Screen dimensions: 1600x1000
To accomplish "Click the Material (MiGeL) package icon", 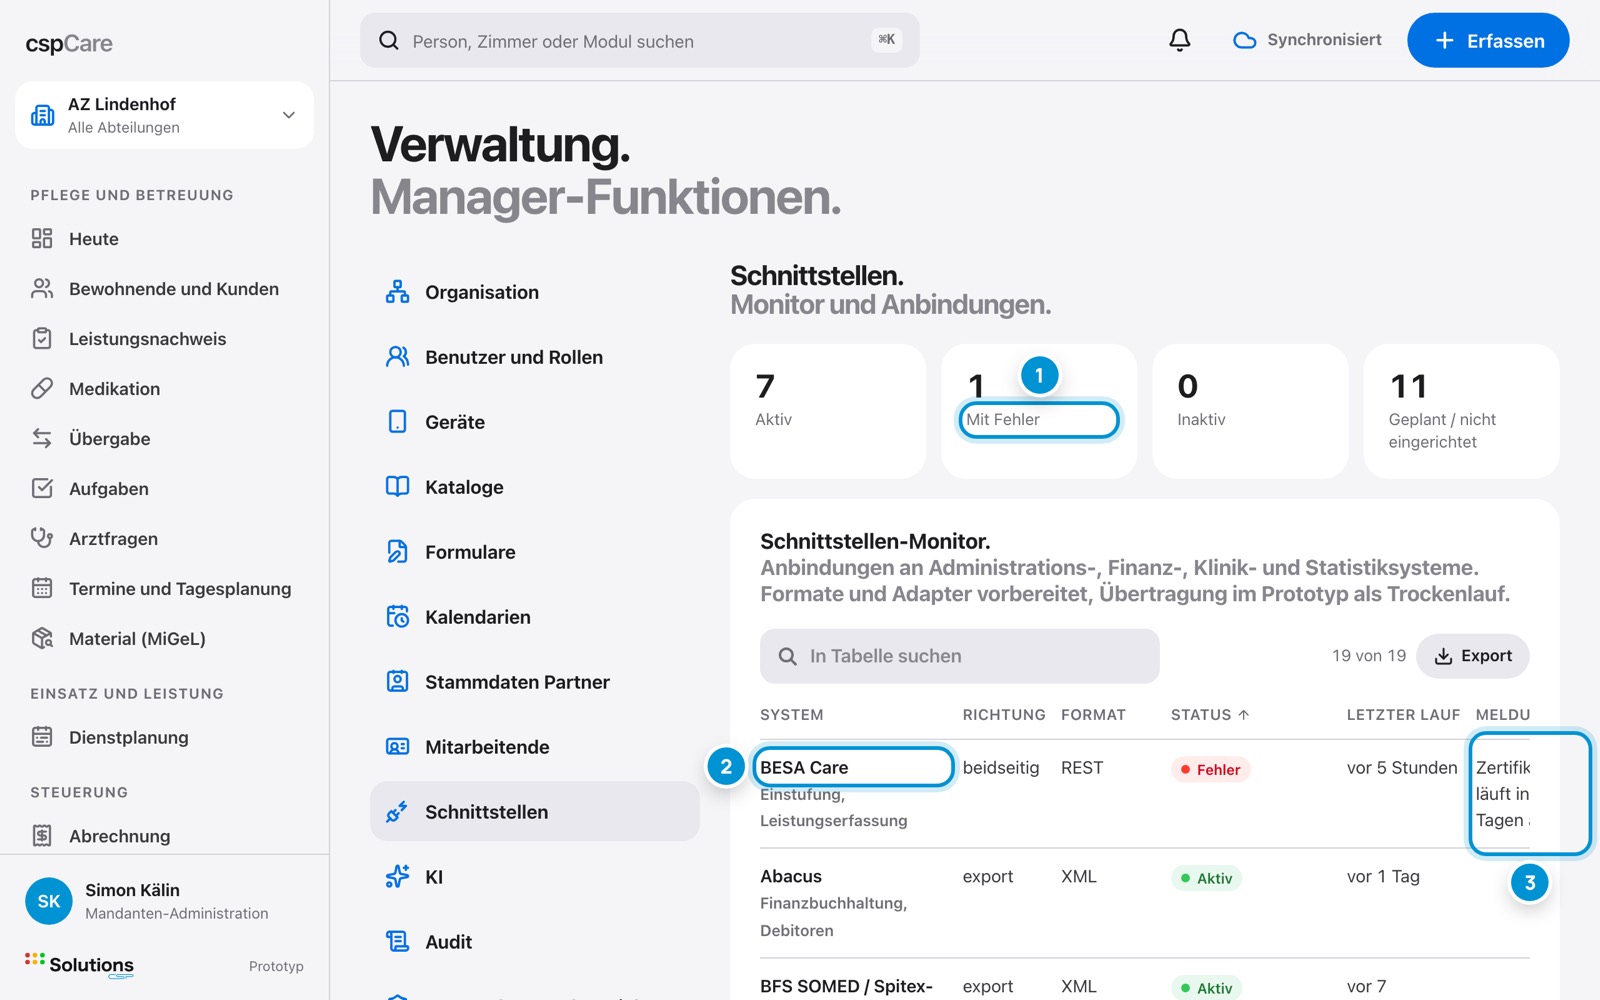I will point(42,638).
